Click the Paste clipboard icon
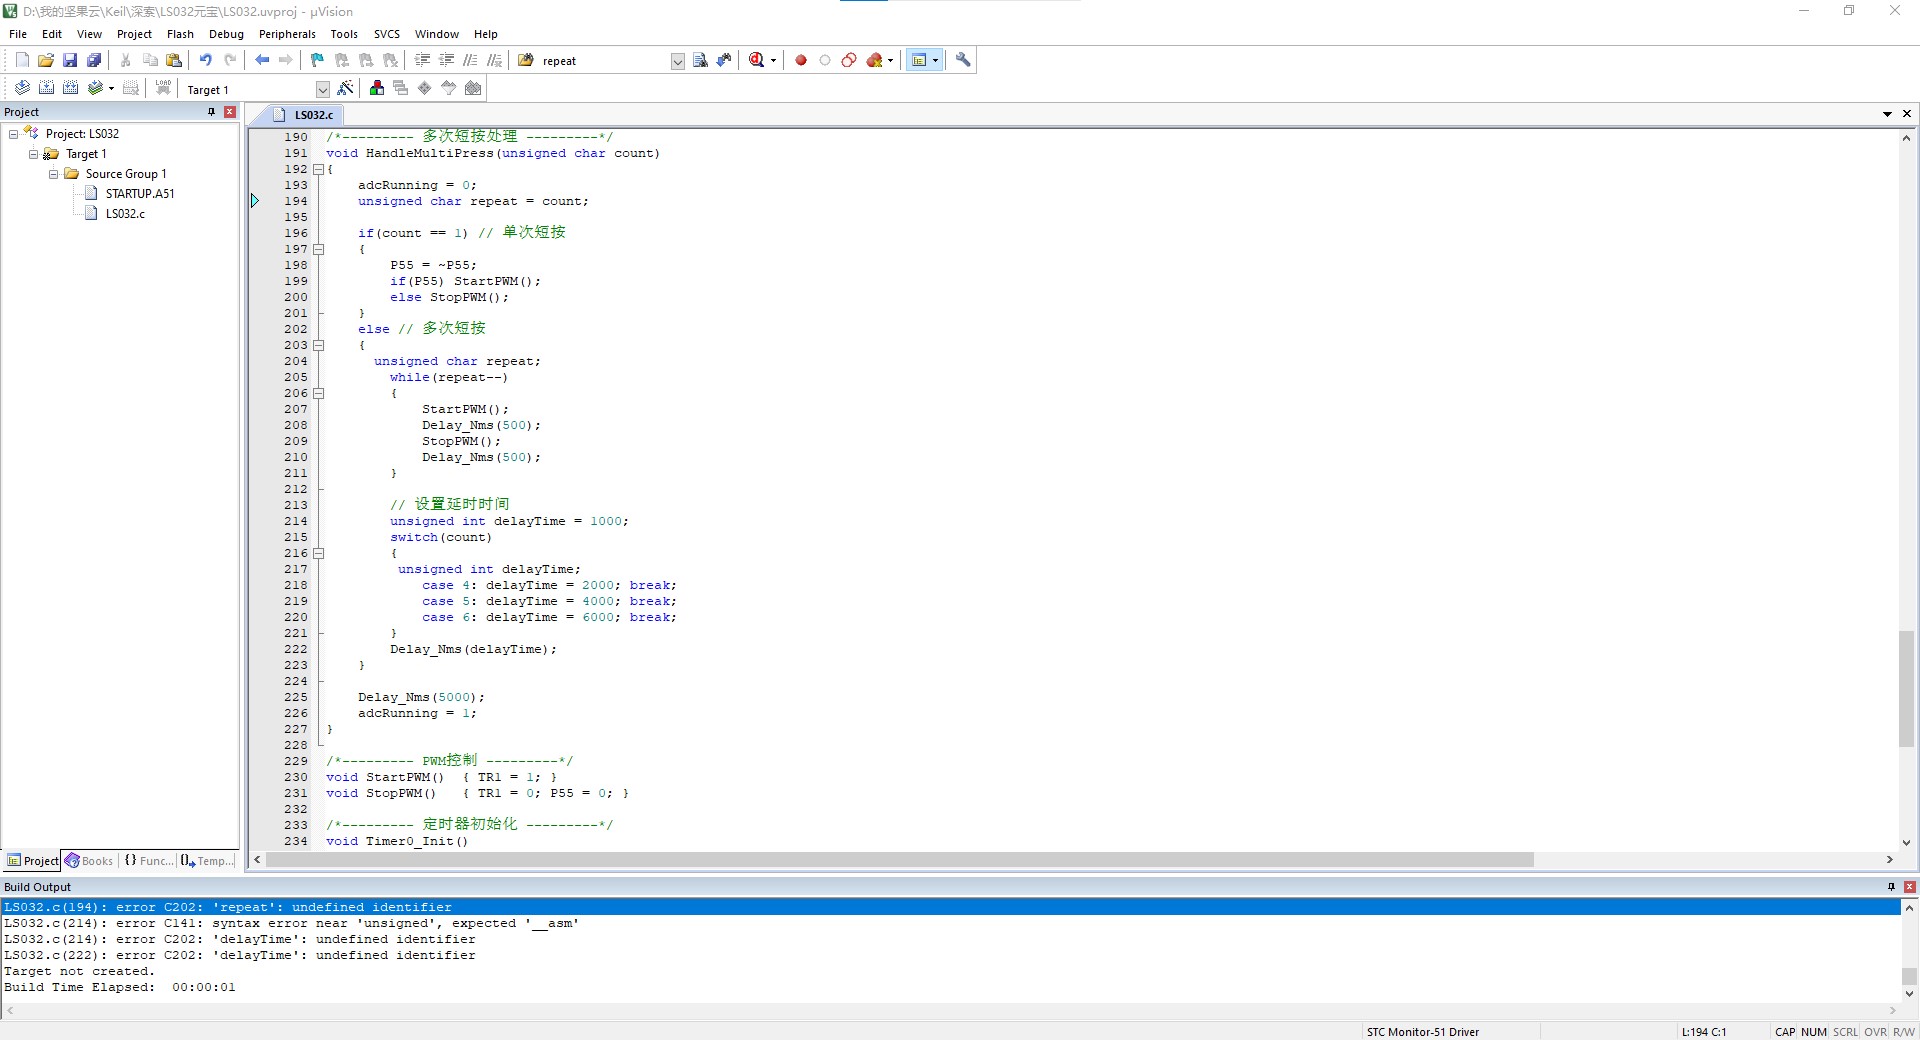The width and height of the screenshot is (1920, 1040). pyautogui.click(x=174, y=60)
